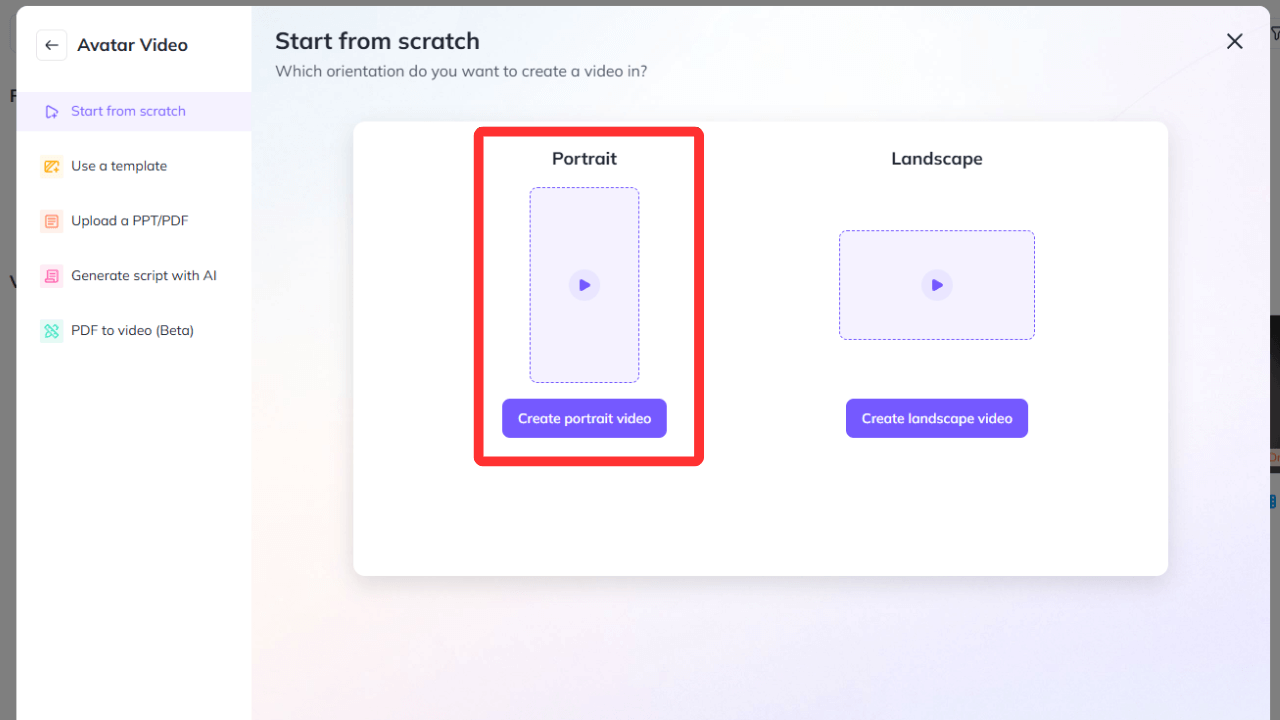Choose Upload a PPT/PDF in sidebar
The height and width of the screenshot is (720, 1280).
pos(134,221)
